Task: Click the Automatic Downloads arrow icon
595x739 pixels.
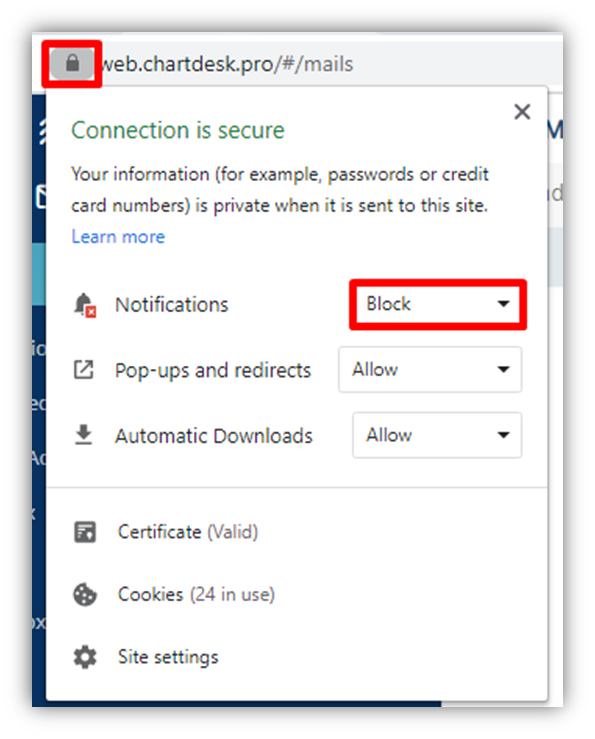Action: 83,435
